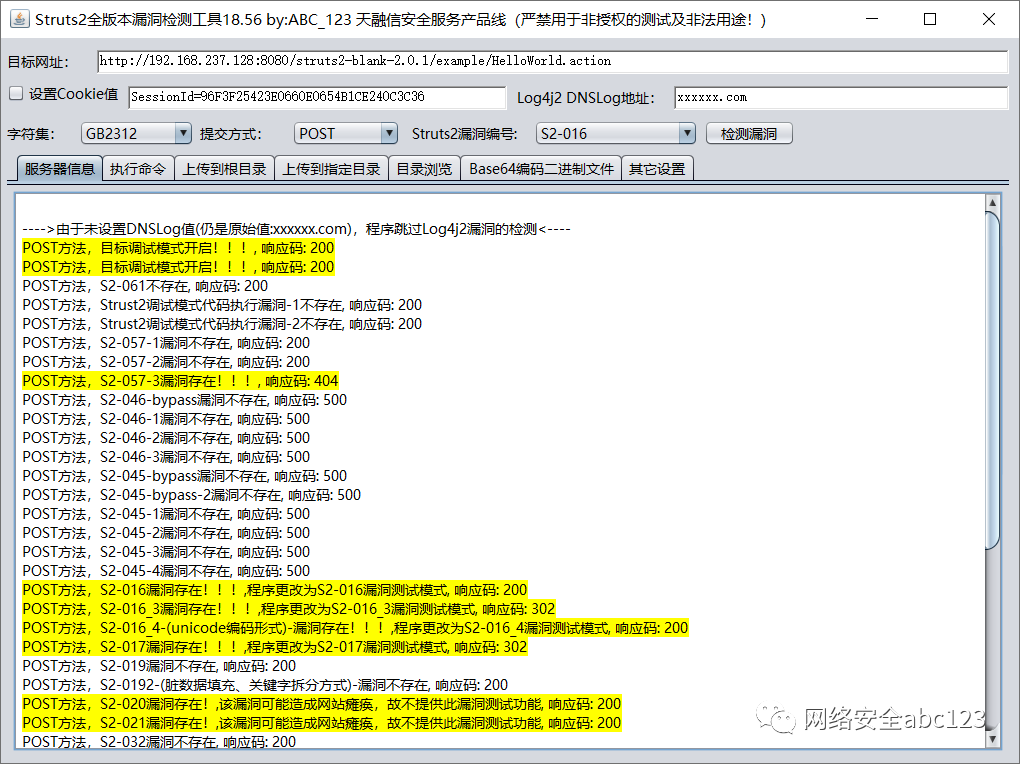
Task: Click the S2-045-4漏洞不存在 line
Action: [167, 570]
